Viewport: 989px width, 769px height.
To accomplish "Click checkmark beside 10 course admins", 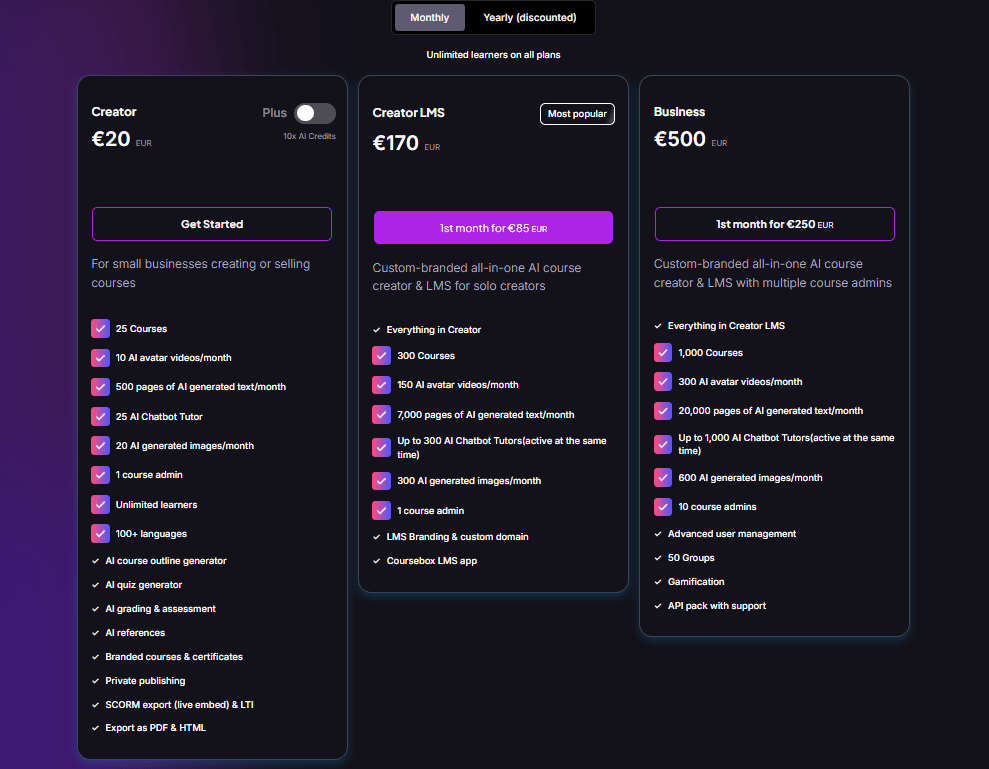I will click(662, 506).
